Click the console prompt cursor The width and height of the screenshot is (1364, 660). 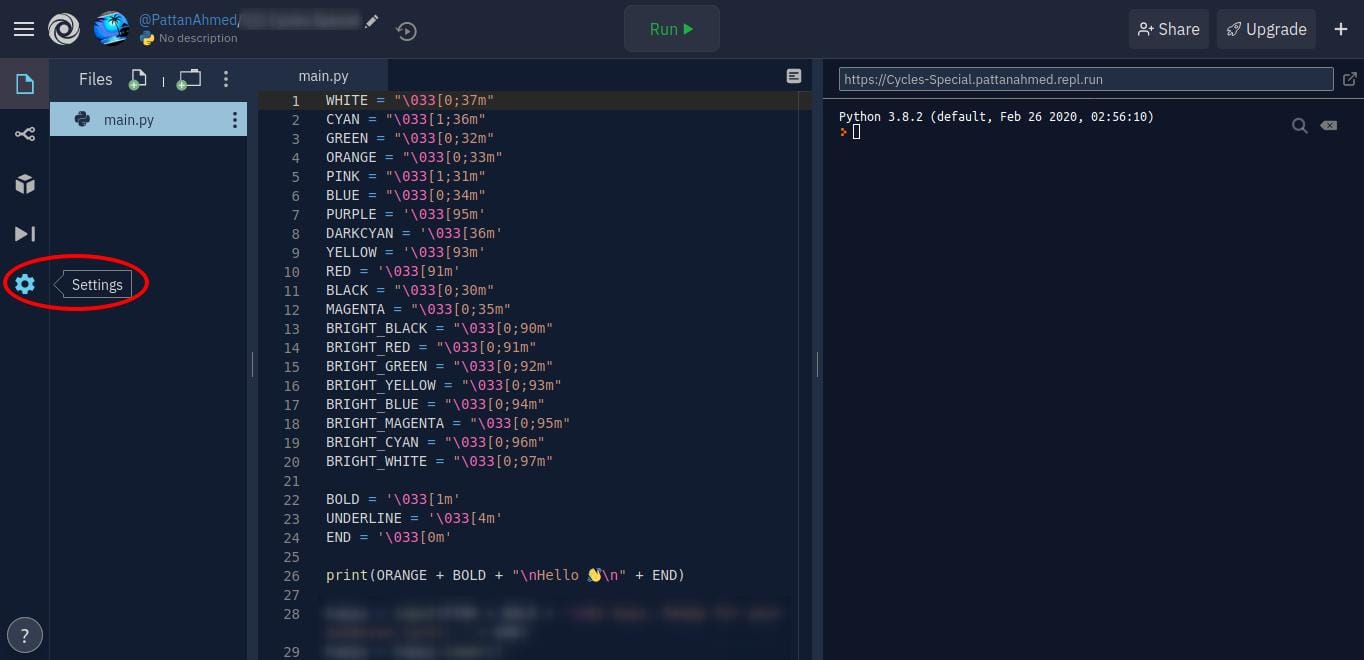click(x=855, y=131)
